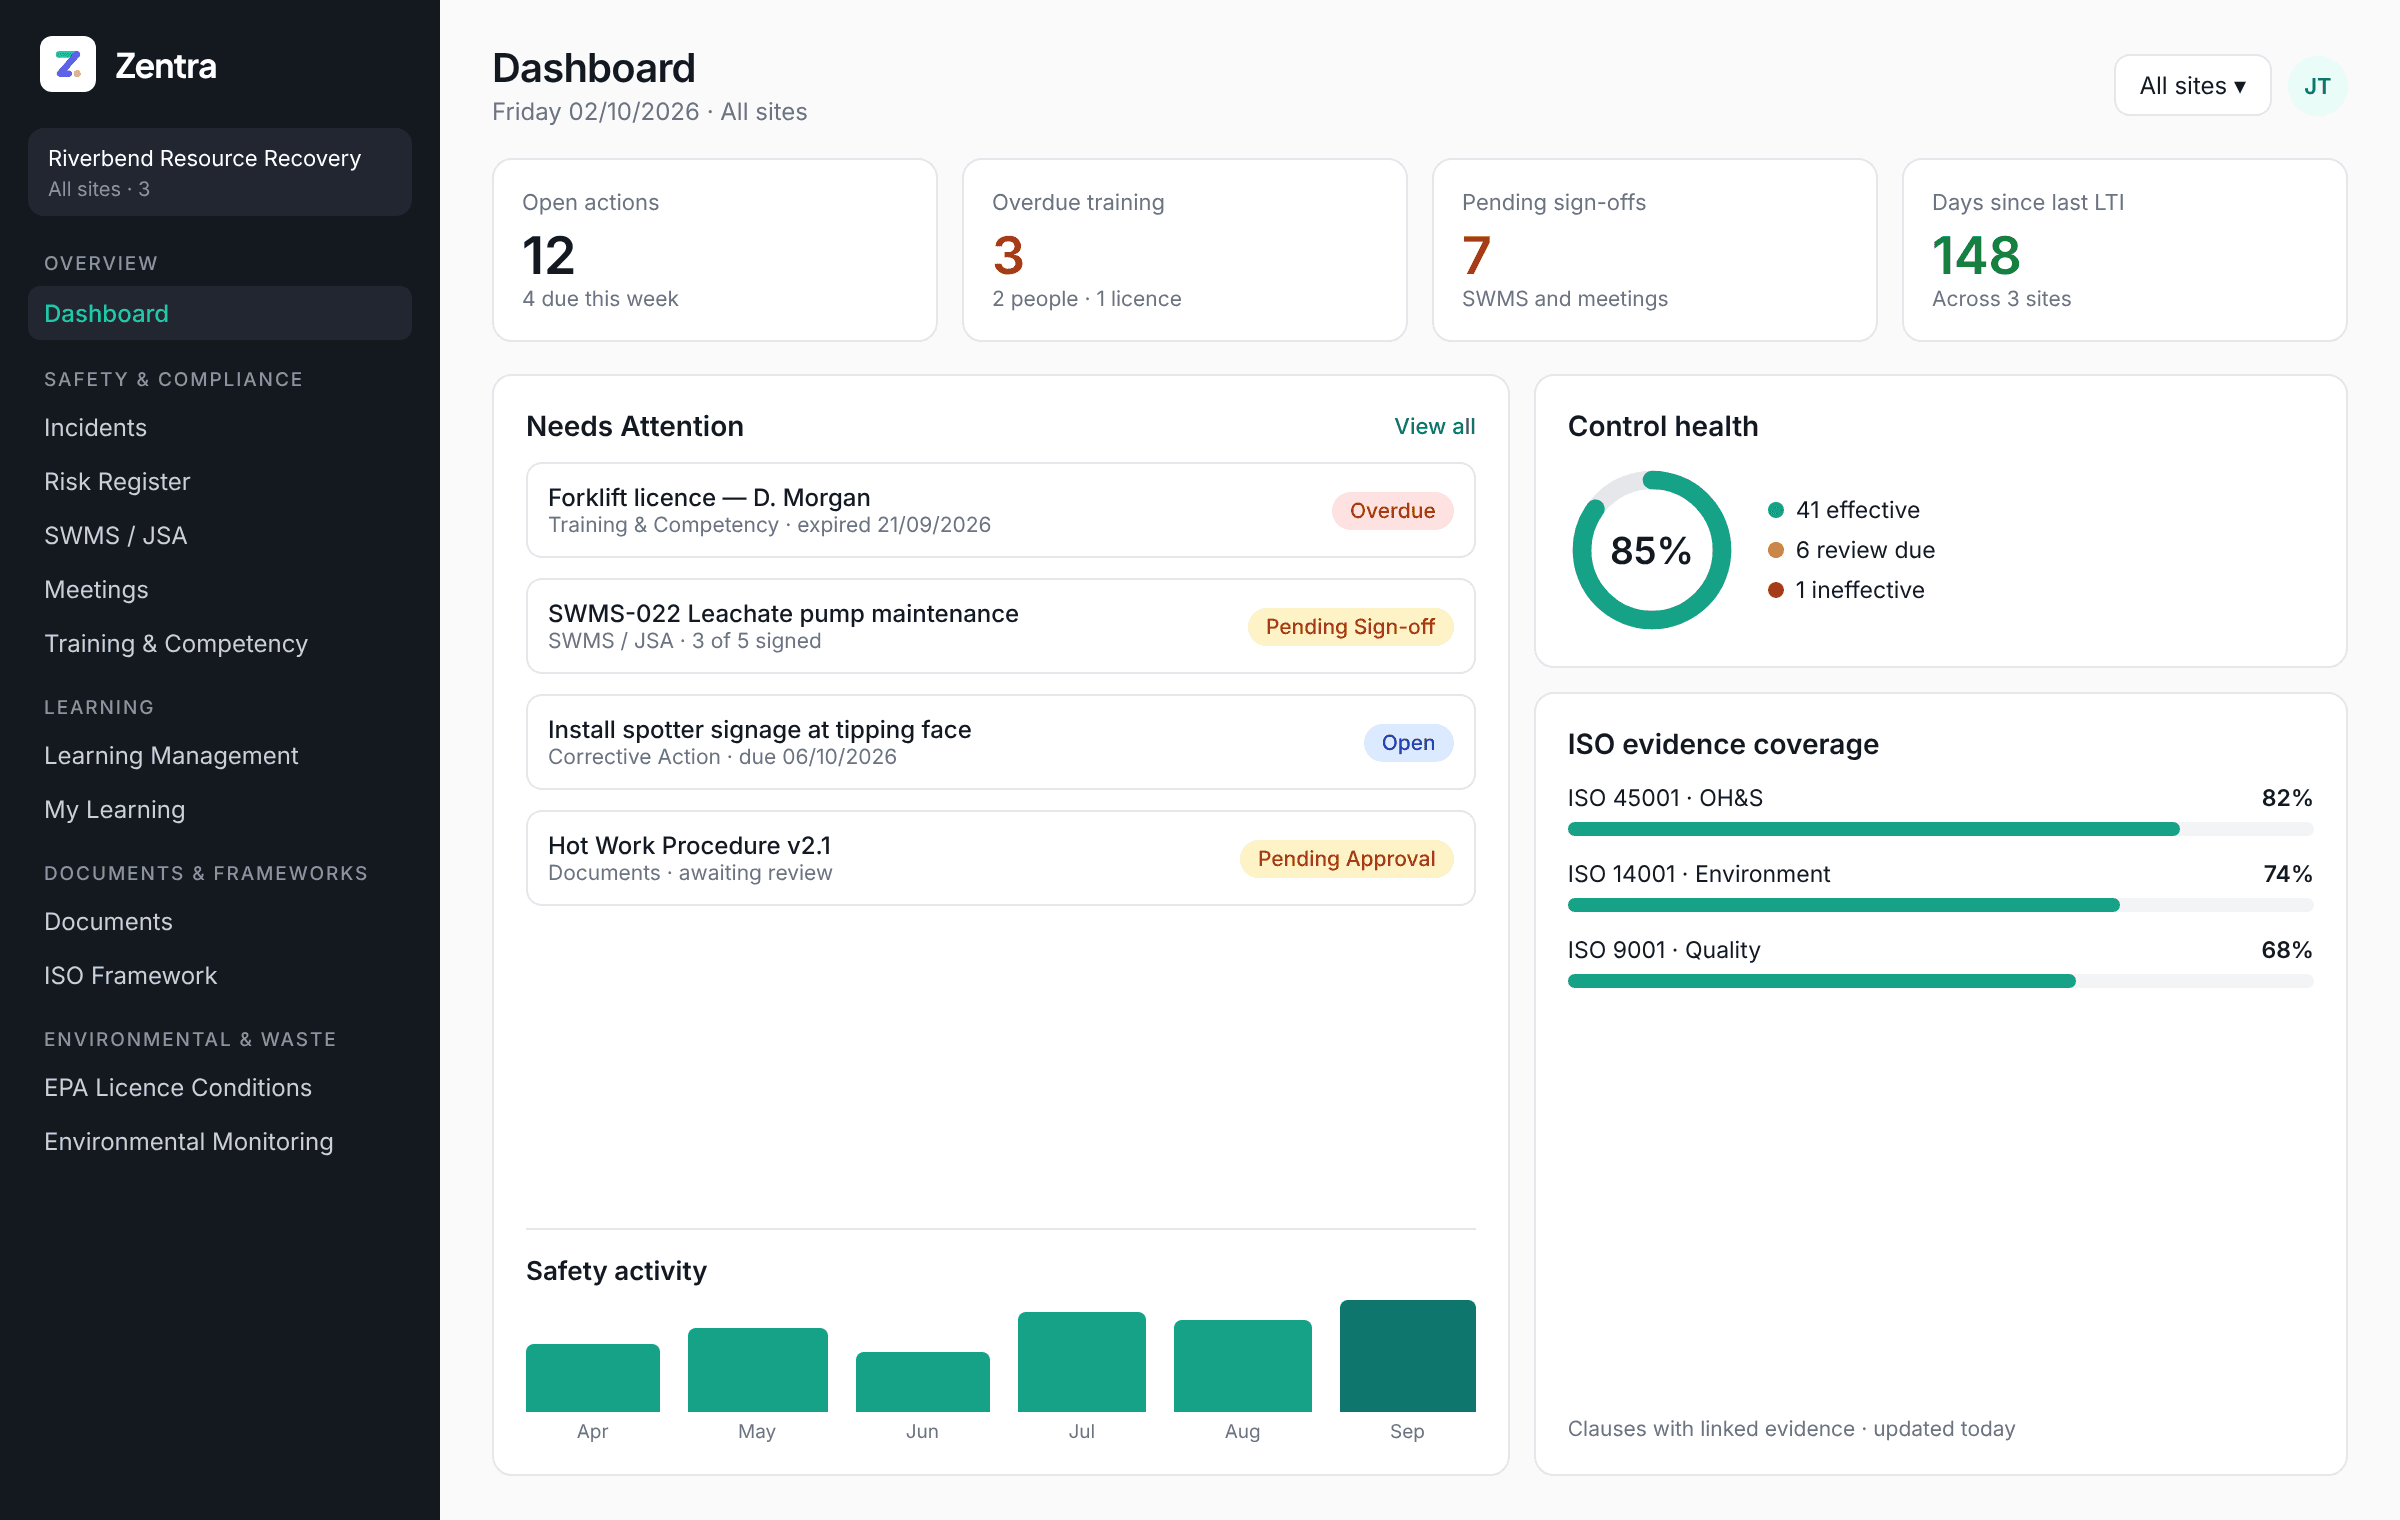Click the Jul safety activity bar
The image size is (2400, 1520).
point(1082,1362)
